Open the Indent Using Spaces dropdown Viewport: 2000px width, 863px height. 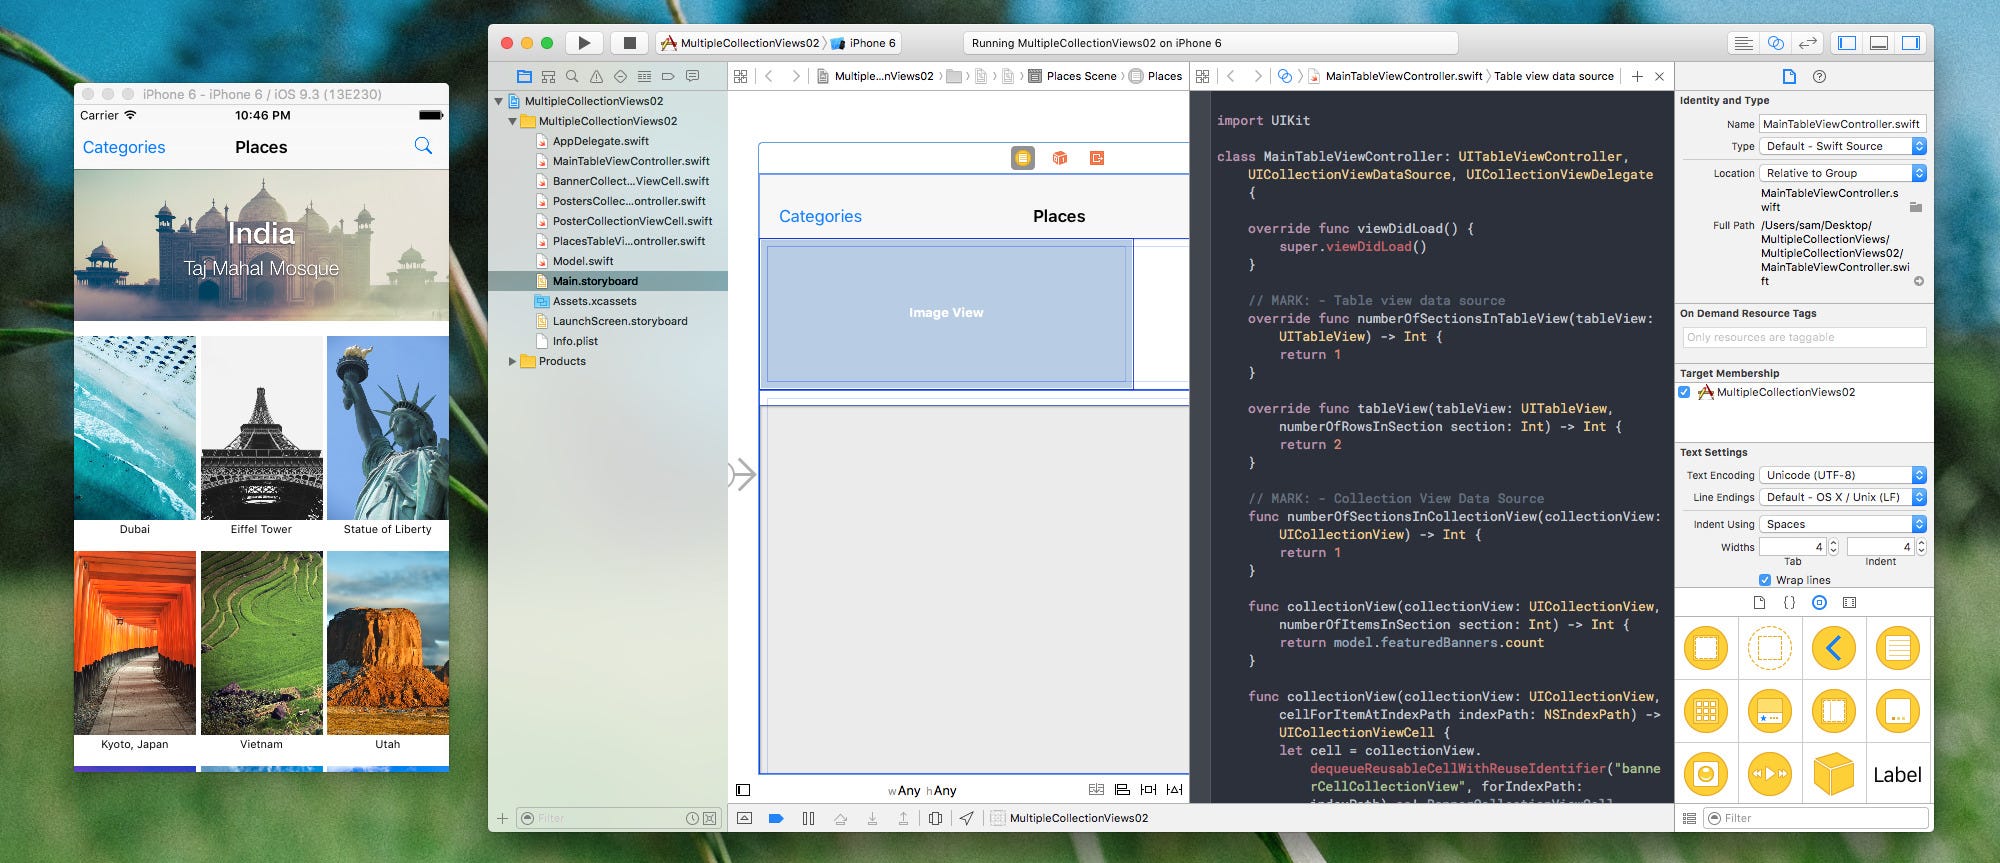(1843, 524)
